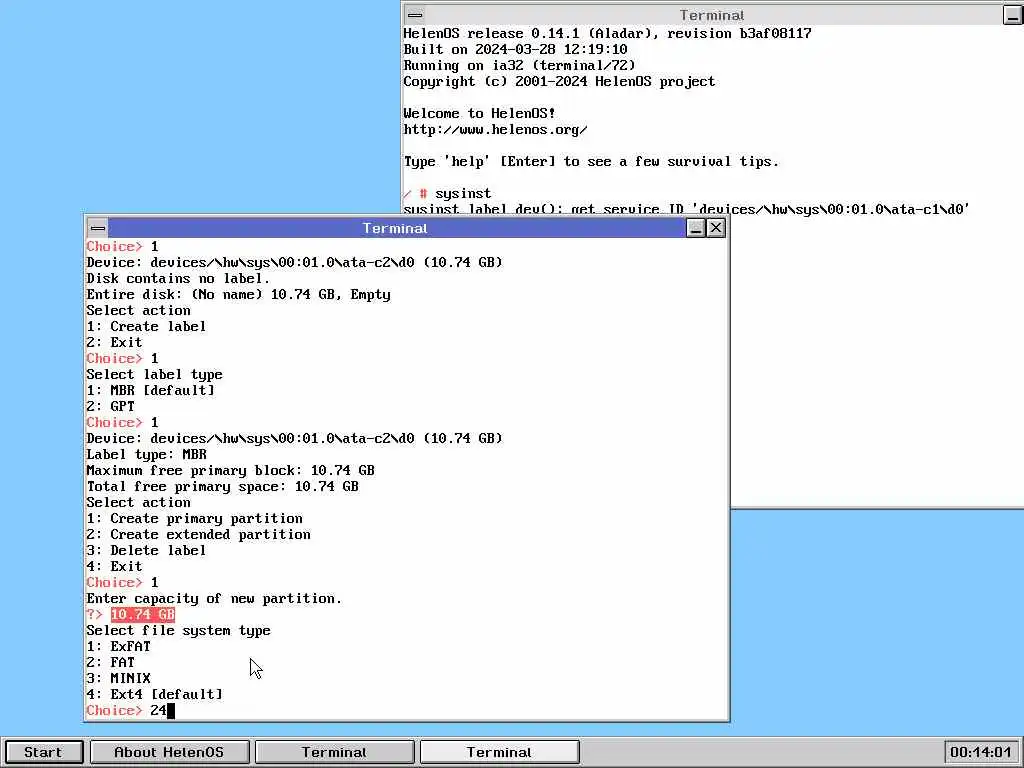Click 'Enter capacity of new partition.' line
The width and height of the screenshot is (1024, 768).
point(214,598)
